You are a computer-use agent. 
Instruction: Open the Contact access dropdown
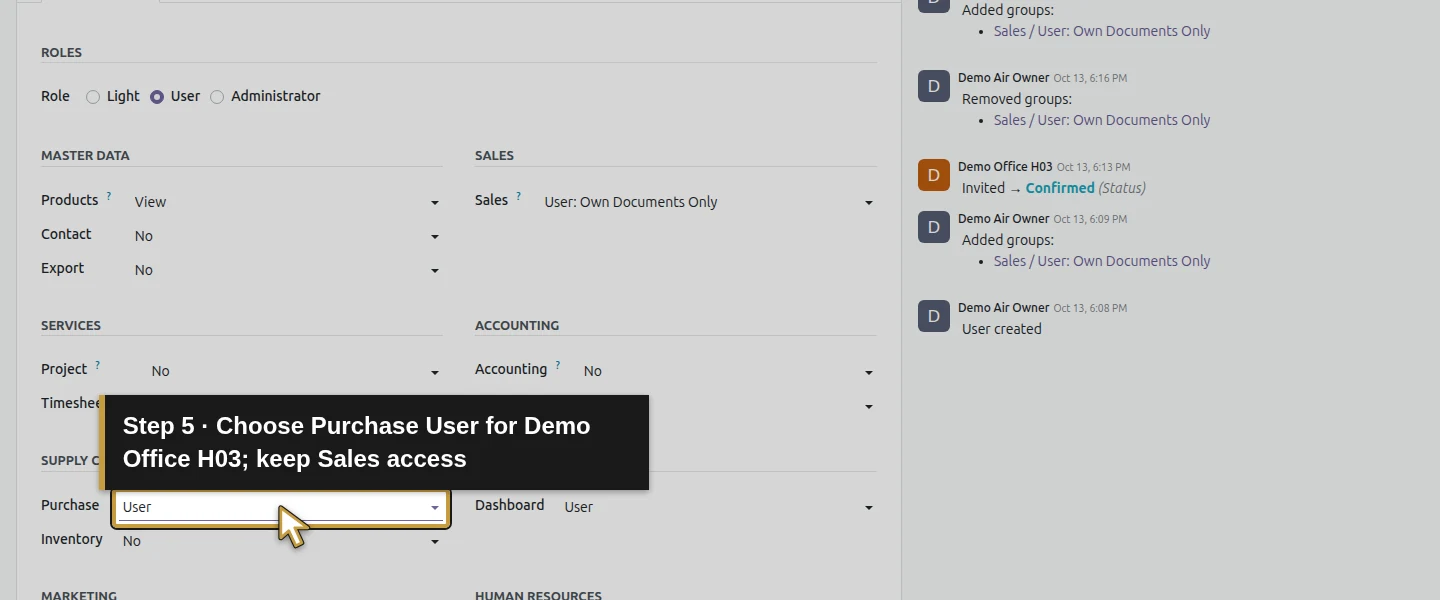[x=287, y=236]
